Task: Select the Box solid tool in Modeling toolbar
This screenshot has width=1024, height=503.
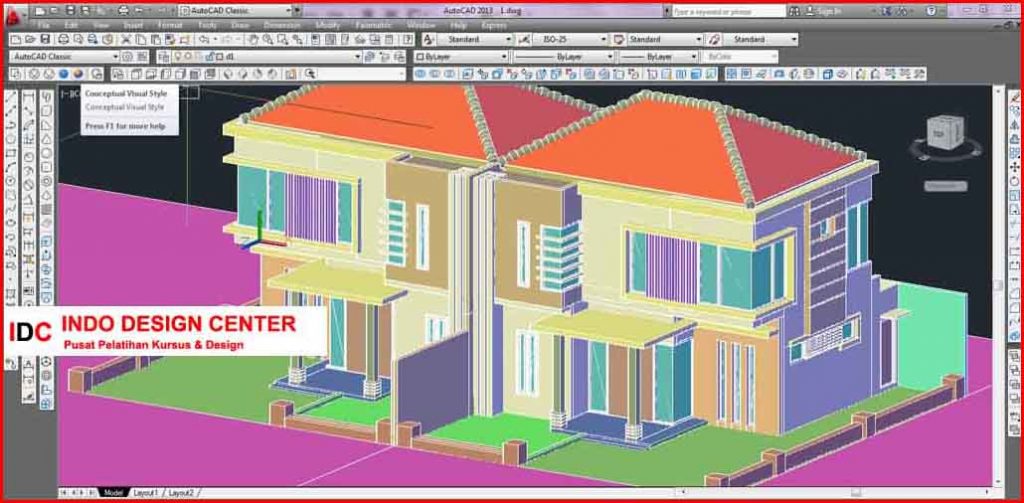Action: click(46, 112)
